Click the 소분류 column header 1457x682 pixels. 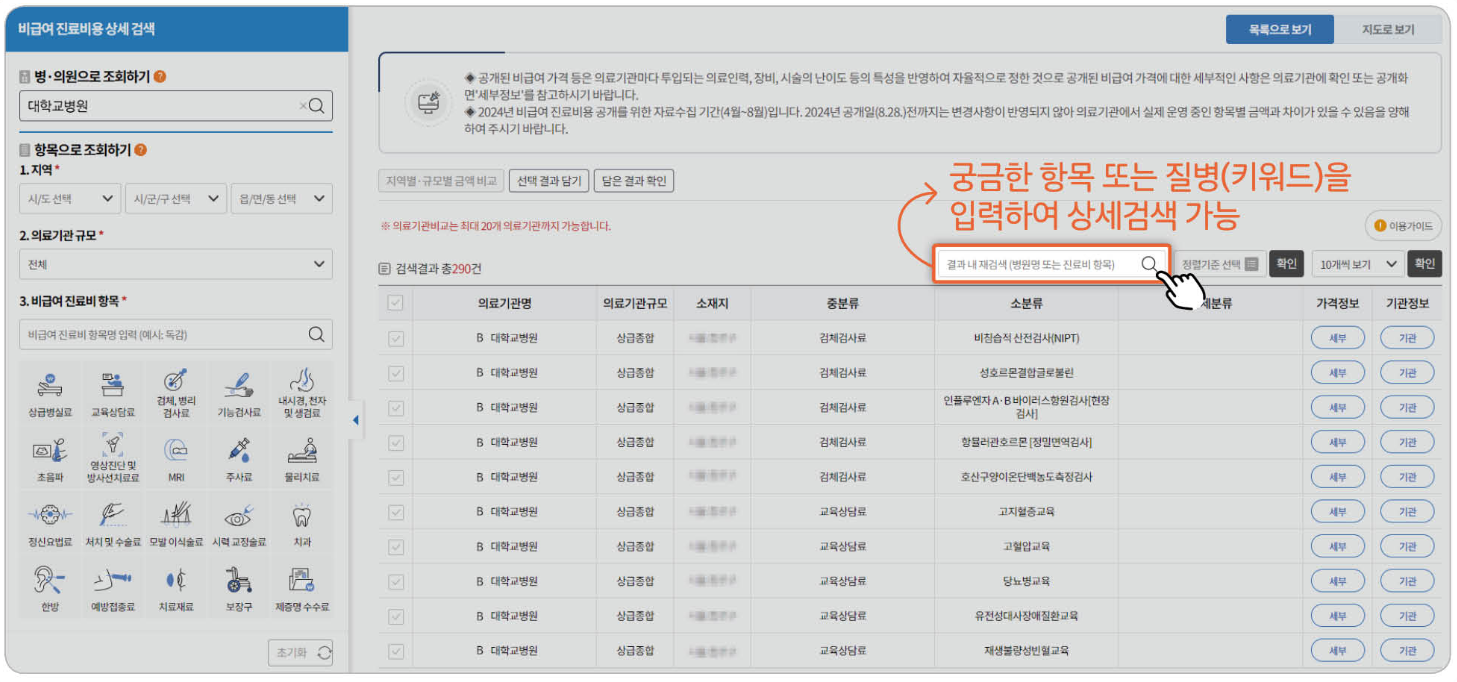coord(1026,303)
